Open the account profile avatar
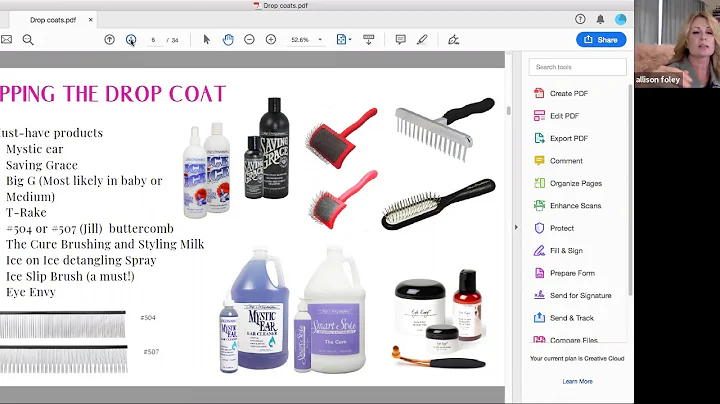The height and width of the screenshot is (404, 720). coord(620,19)
